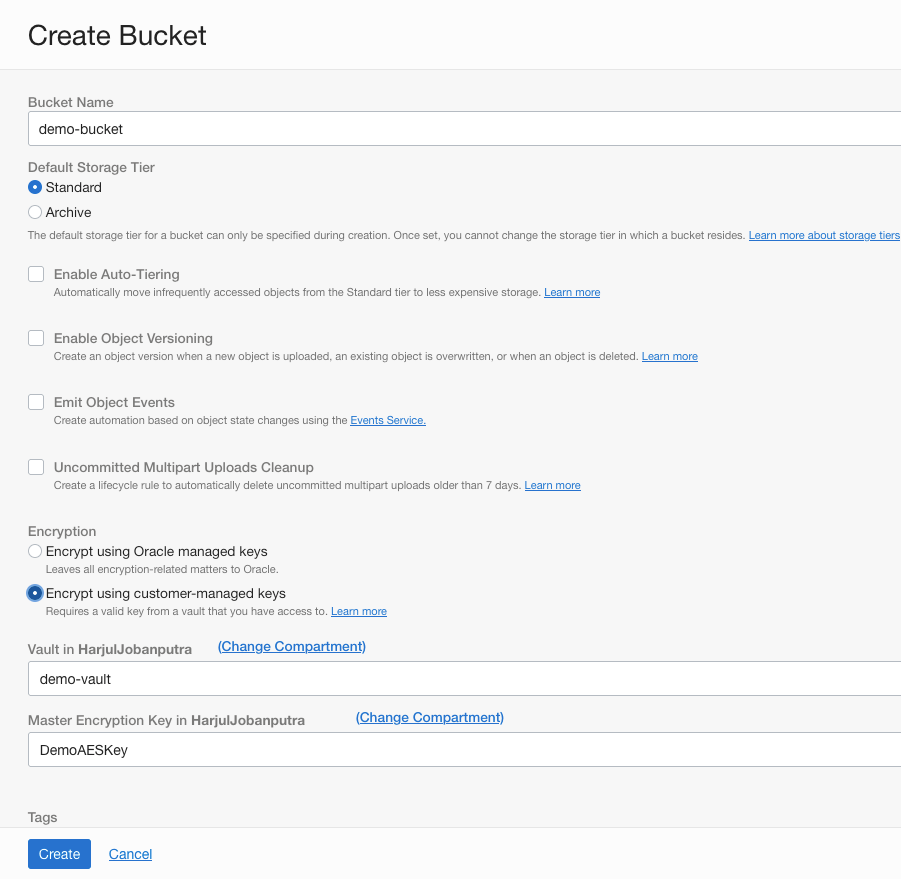Image resolution: width=901 pixels, height=879 pixels.
Task: Select the Standard storage tier
Action: [x=34, y=187]
